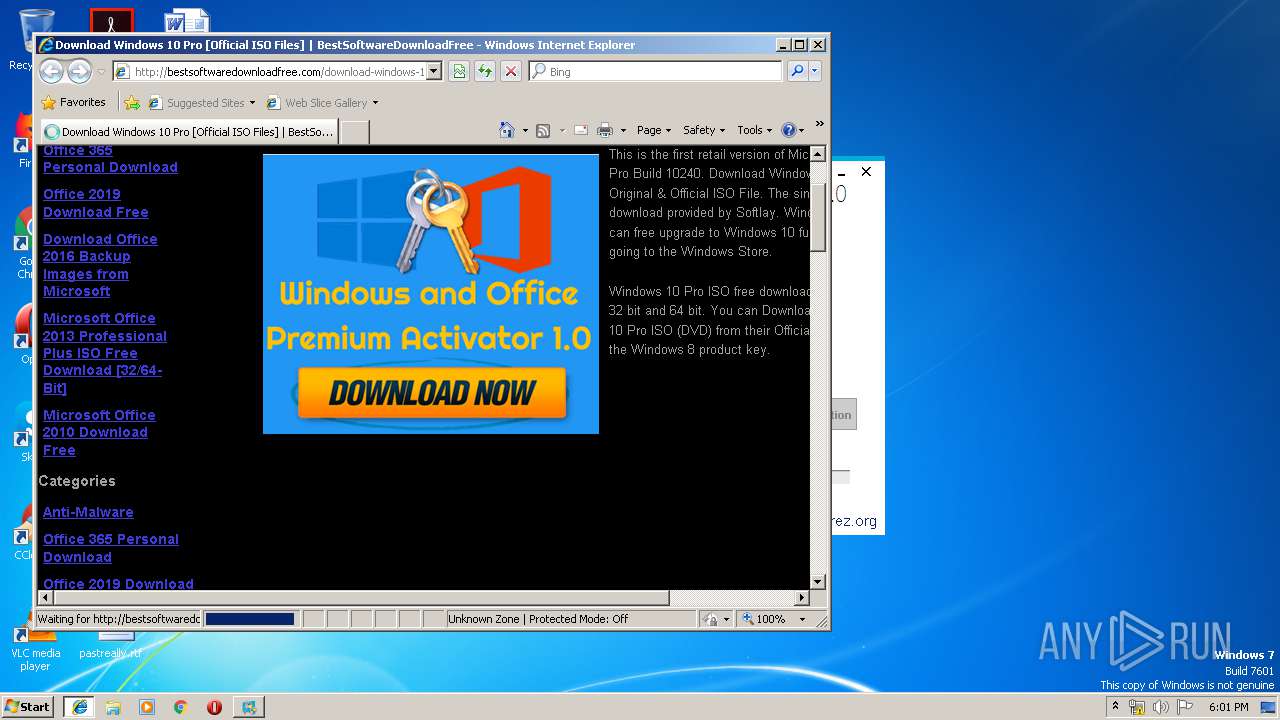Open the recent pages dropdown arrow
1280x720 pixels.
100,72
